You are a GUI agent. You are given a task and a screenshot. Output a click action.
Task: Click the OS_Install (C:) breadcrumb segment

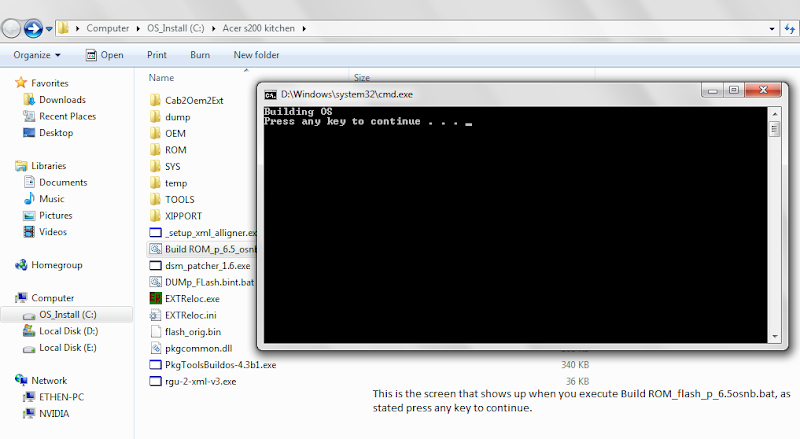coord(176,28)
